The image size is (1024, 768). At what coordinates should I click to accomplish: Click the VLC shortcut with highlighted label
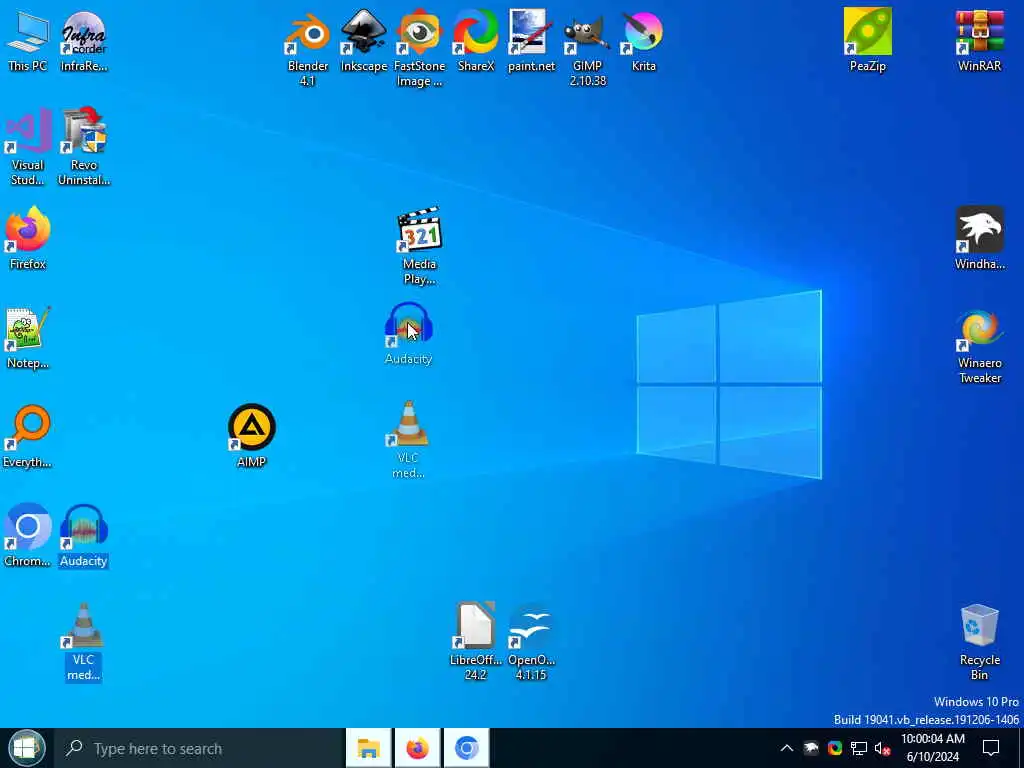tap(84, 642)
